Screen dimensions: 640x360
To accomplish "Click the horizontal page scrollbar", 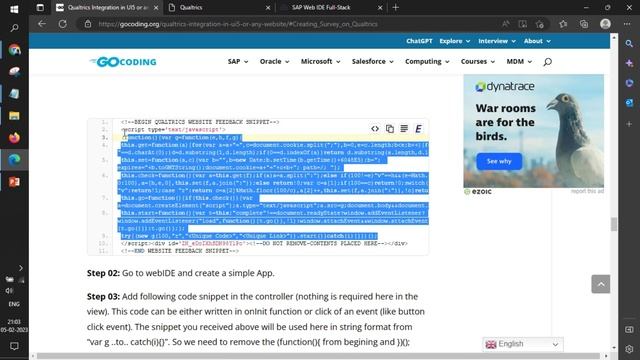I will pos(318,356).
